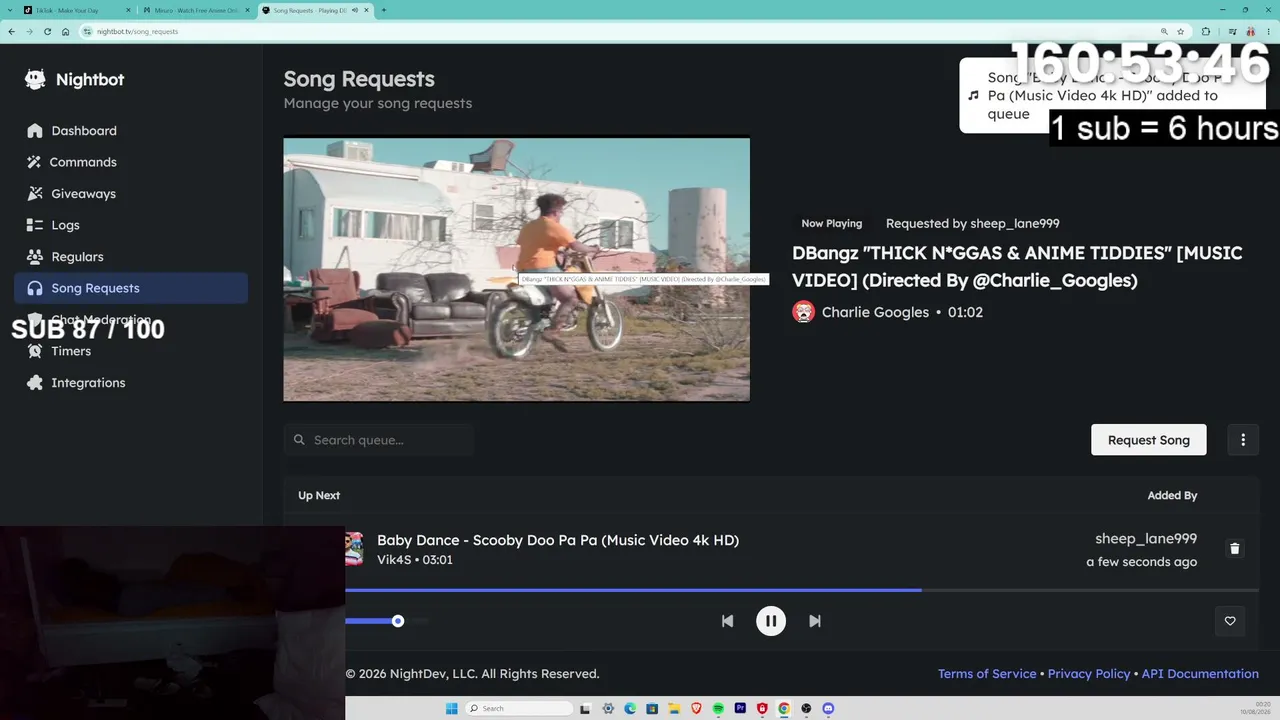Open Microsoft Edge from the taskbar
This screenshot has width=1280, height=720.
coord(630,709)
